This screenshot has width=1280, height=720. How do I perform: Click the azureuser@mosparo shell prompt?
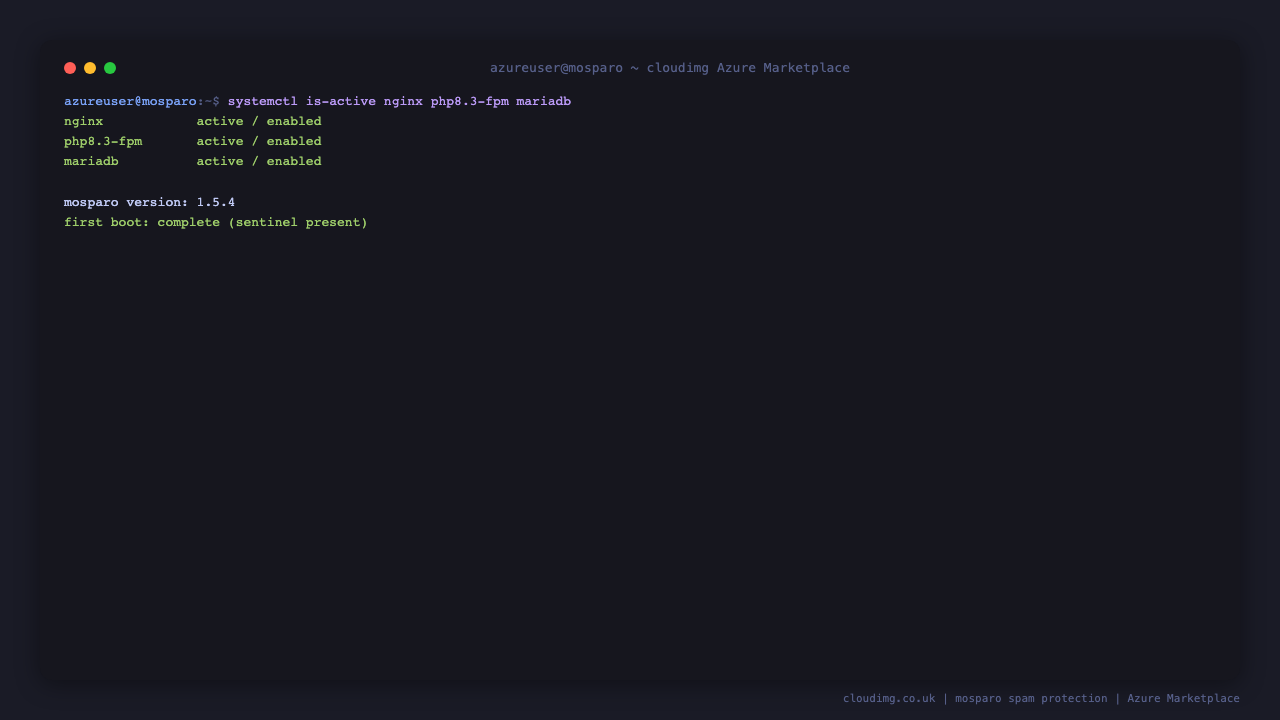click(x=142, y=101)
